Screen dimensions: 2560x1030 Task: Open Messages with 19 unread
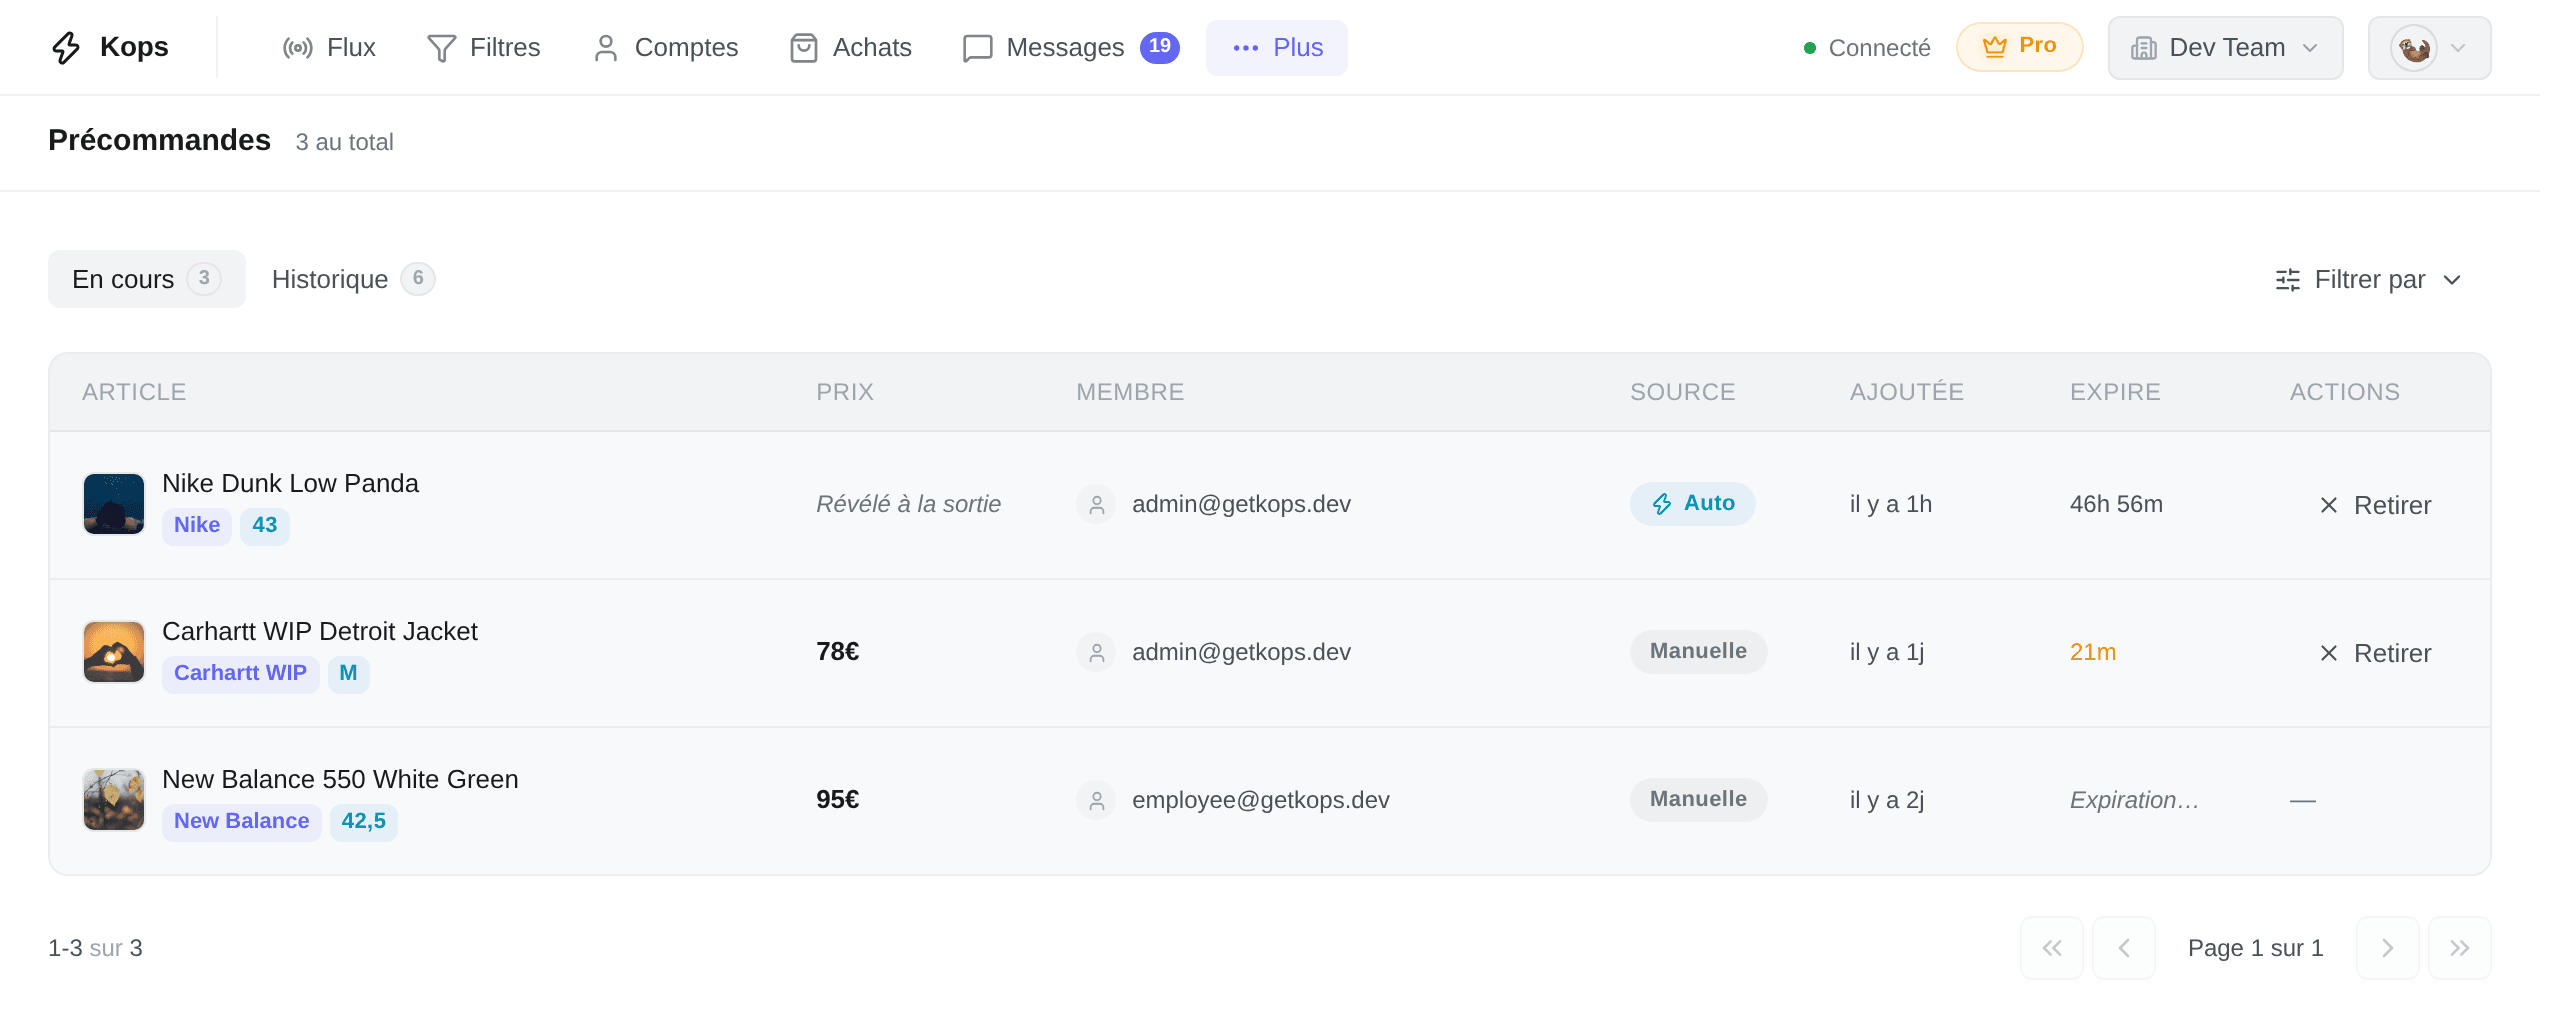(x=1071, y=47)
